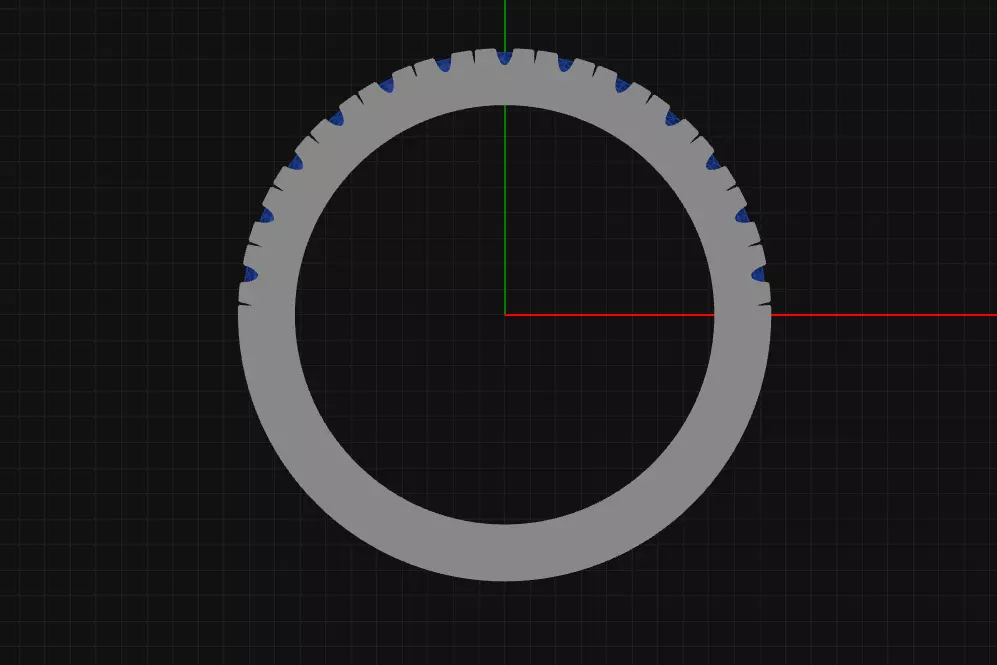Select the gray ring band model

pyautogui.click(x=505, y=552)
